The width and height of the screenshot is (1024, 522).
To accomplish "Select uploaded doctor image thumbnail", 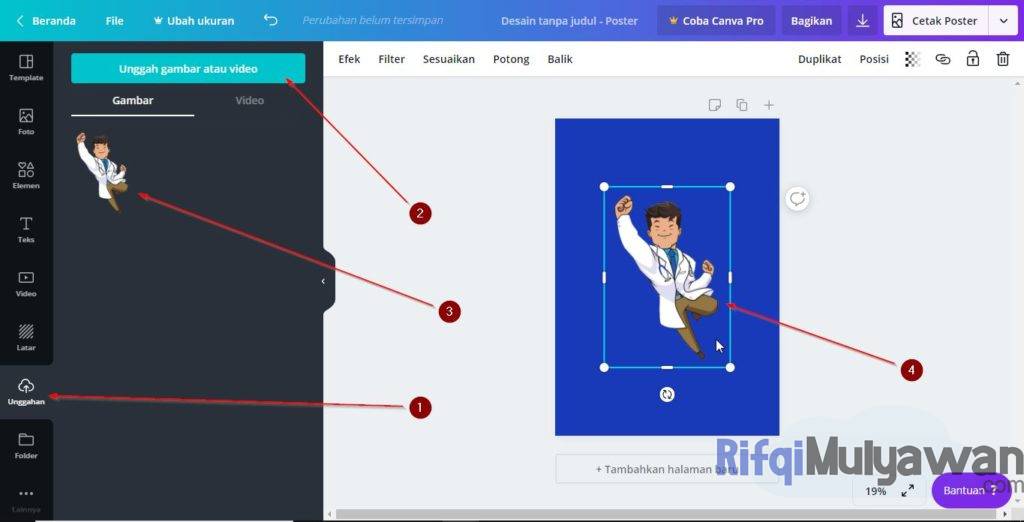I will click(102, 172).
